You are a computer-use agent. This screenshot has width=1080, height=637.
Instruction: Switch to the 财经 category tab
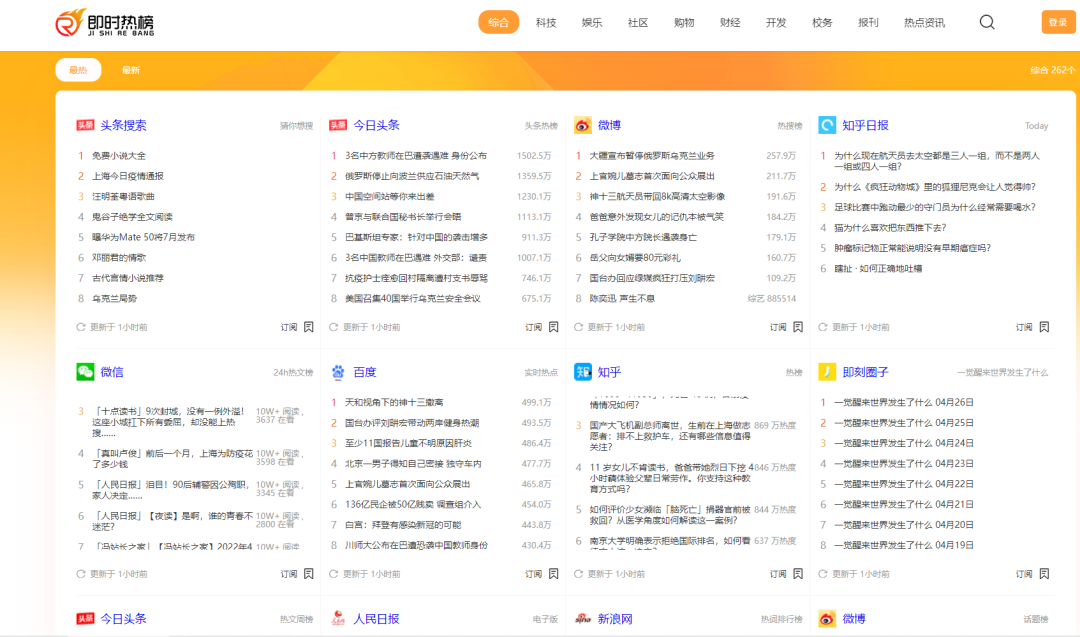pos(730,21)
